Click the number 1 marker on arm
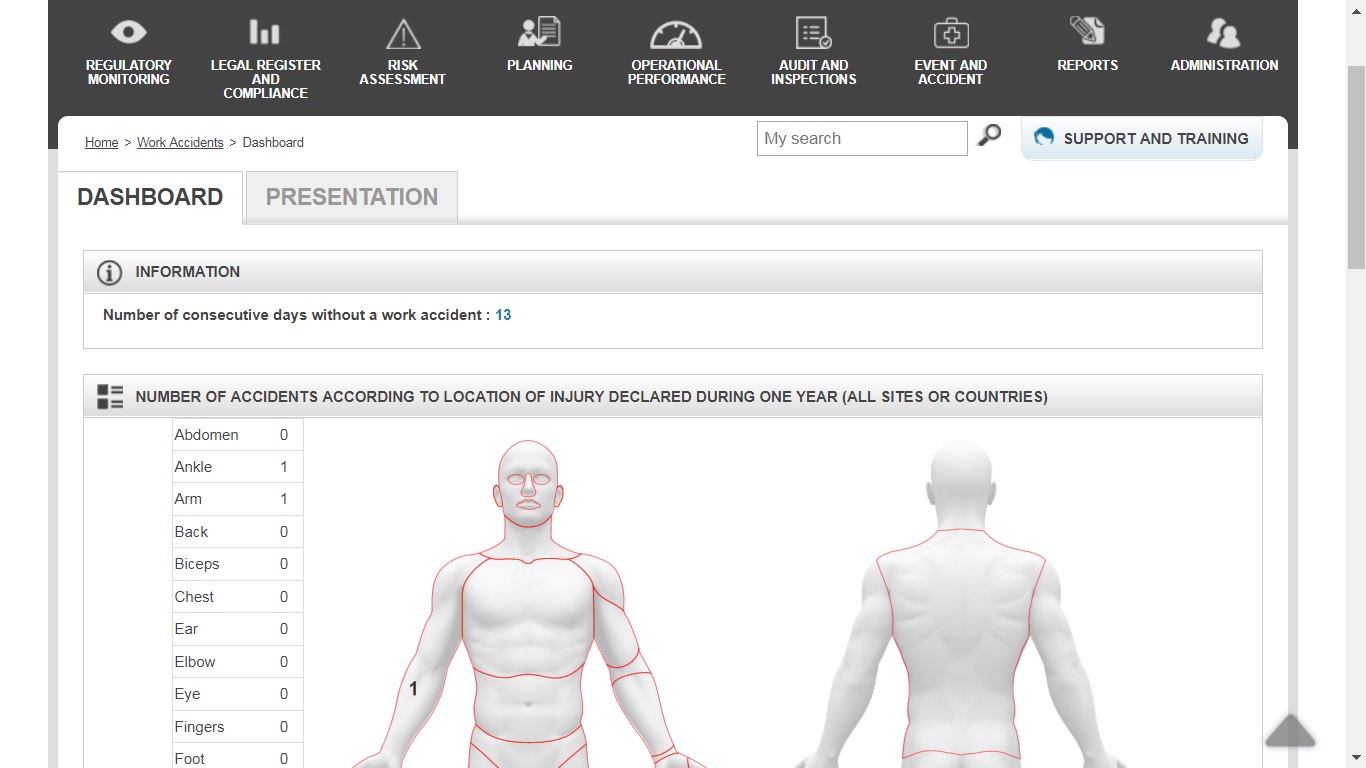 (413, 689)
